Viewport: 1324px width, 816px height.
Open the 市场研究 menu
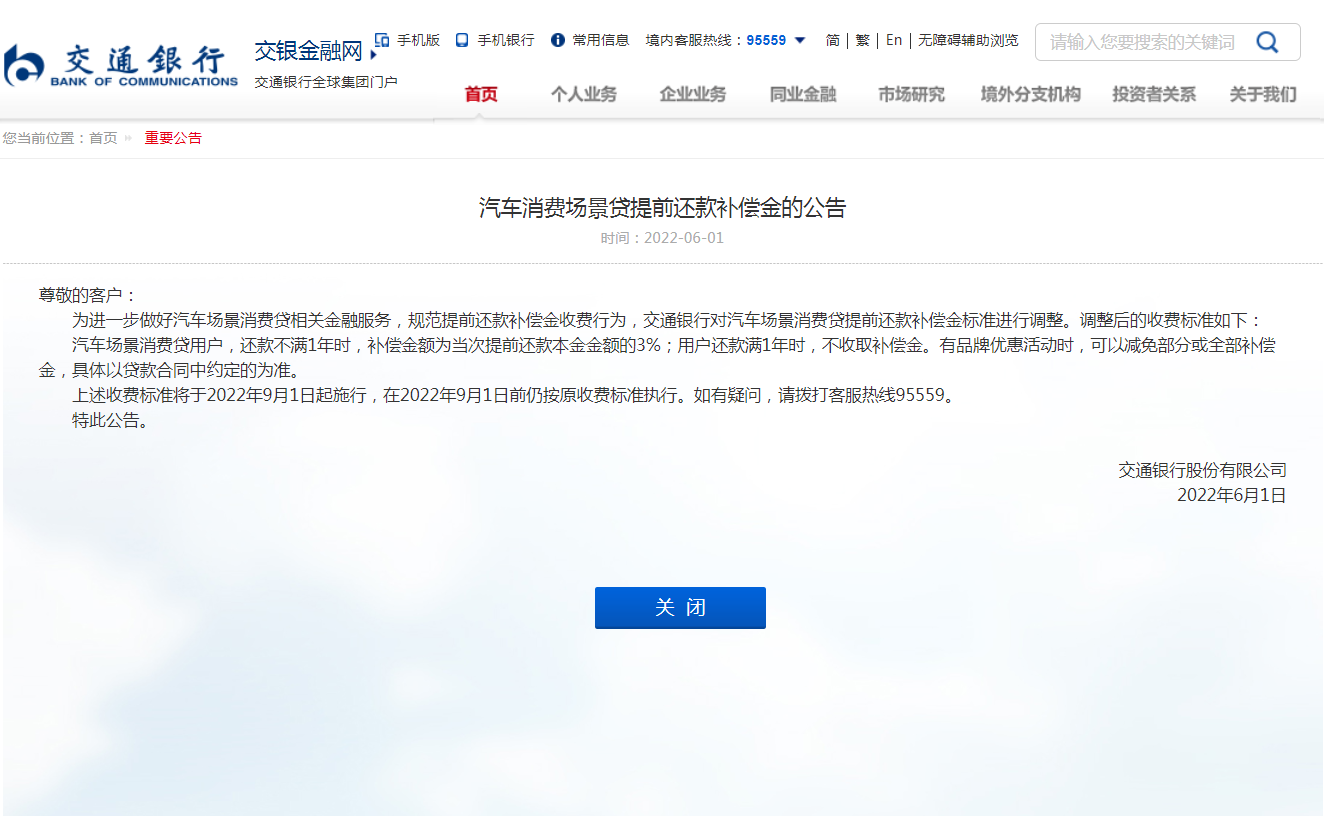tap(911, 94)
